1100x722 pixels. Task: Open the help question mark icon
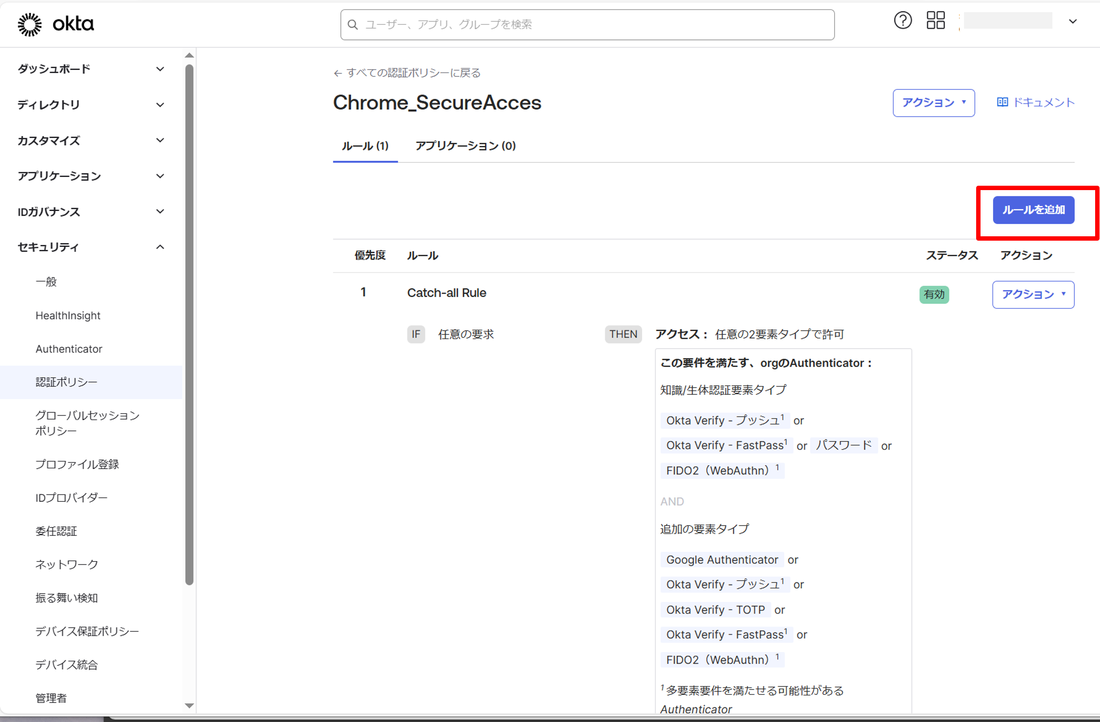click(903, 20)
